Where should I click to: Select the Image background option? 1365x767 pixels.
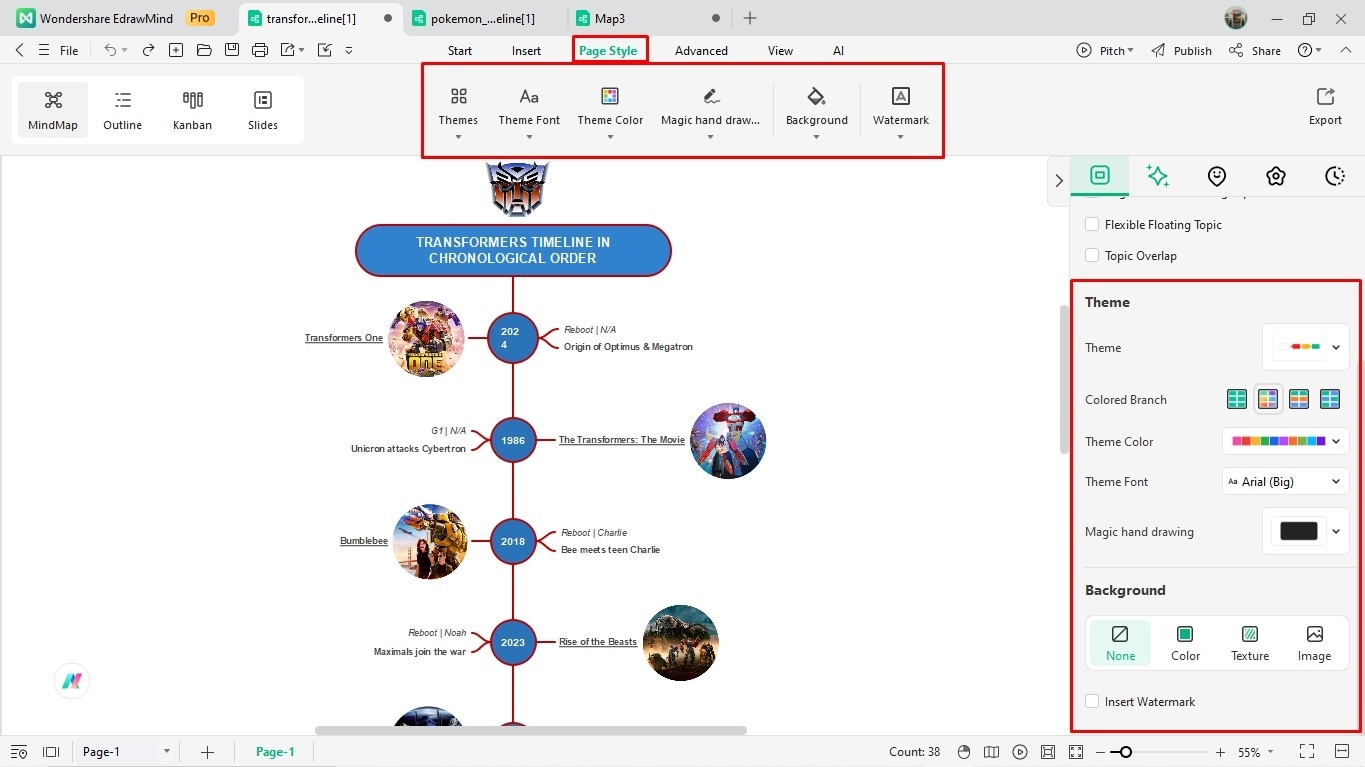pyautogui.click(x=1314, y=643)
